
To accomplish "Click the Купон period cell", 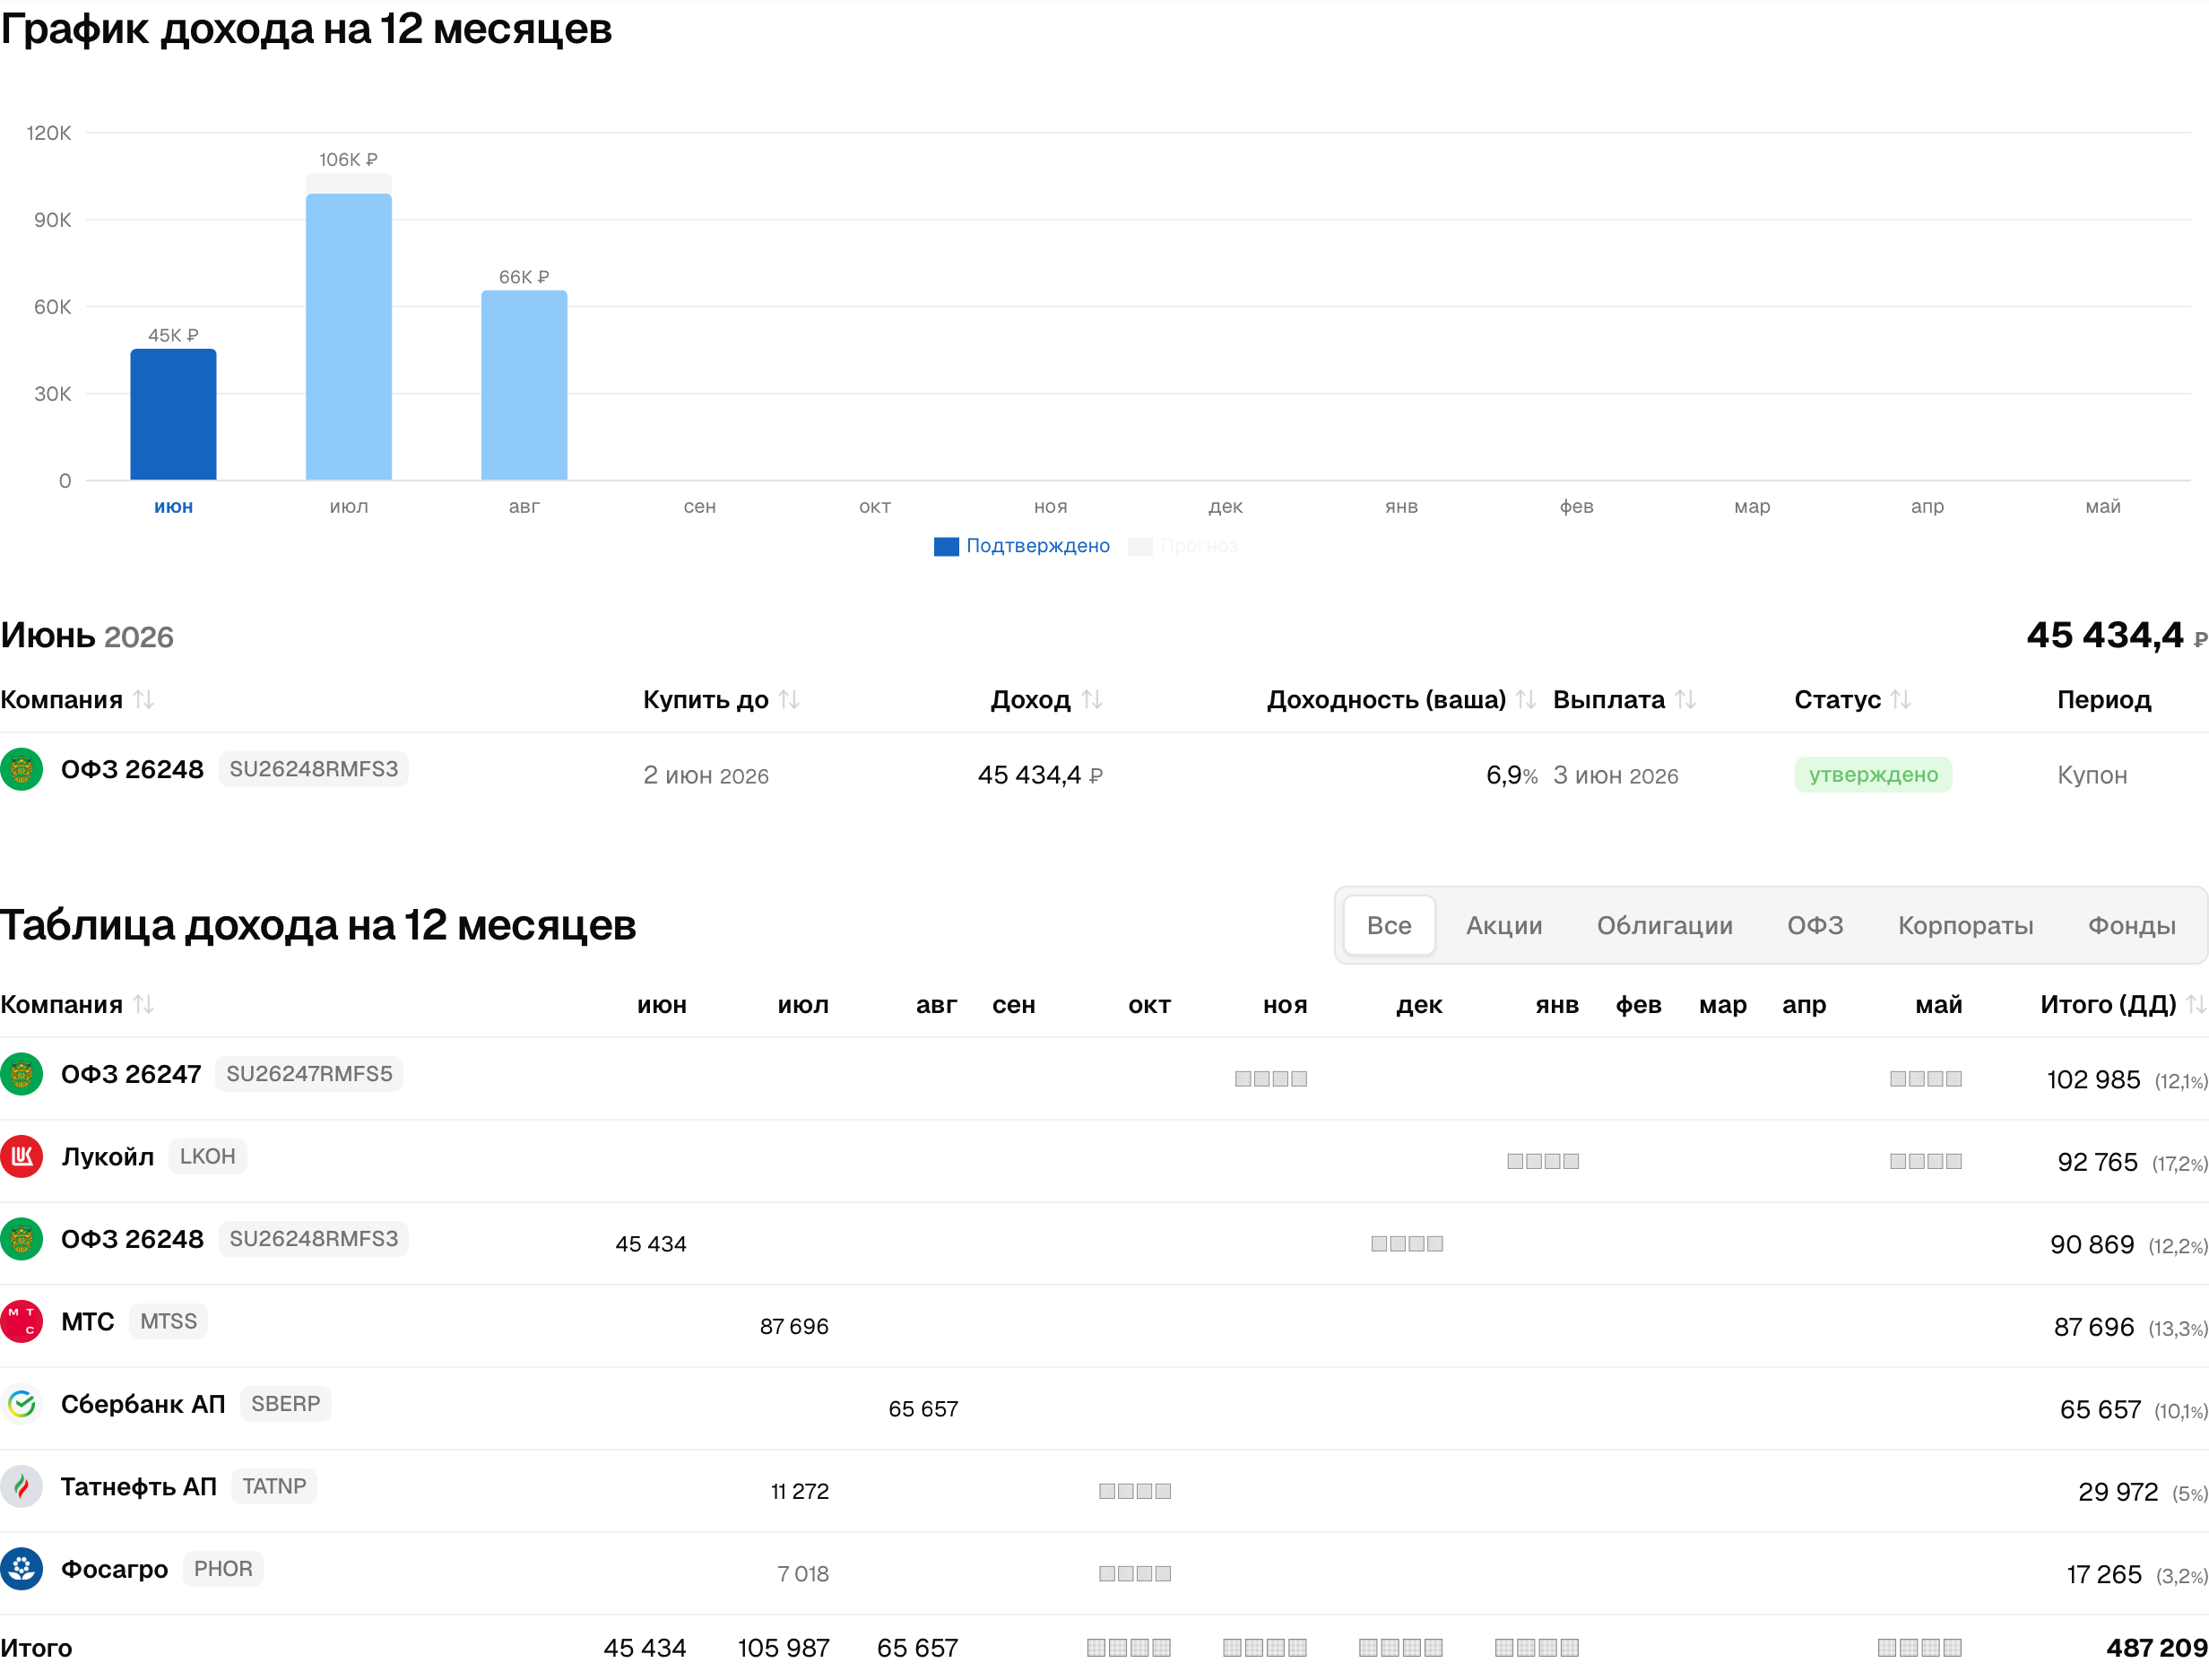I will coord(2092,776).
